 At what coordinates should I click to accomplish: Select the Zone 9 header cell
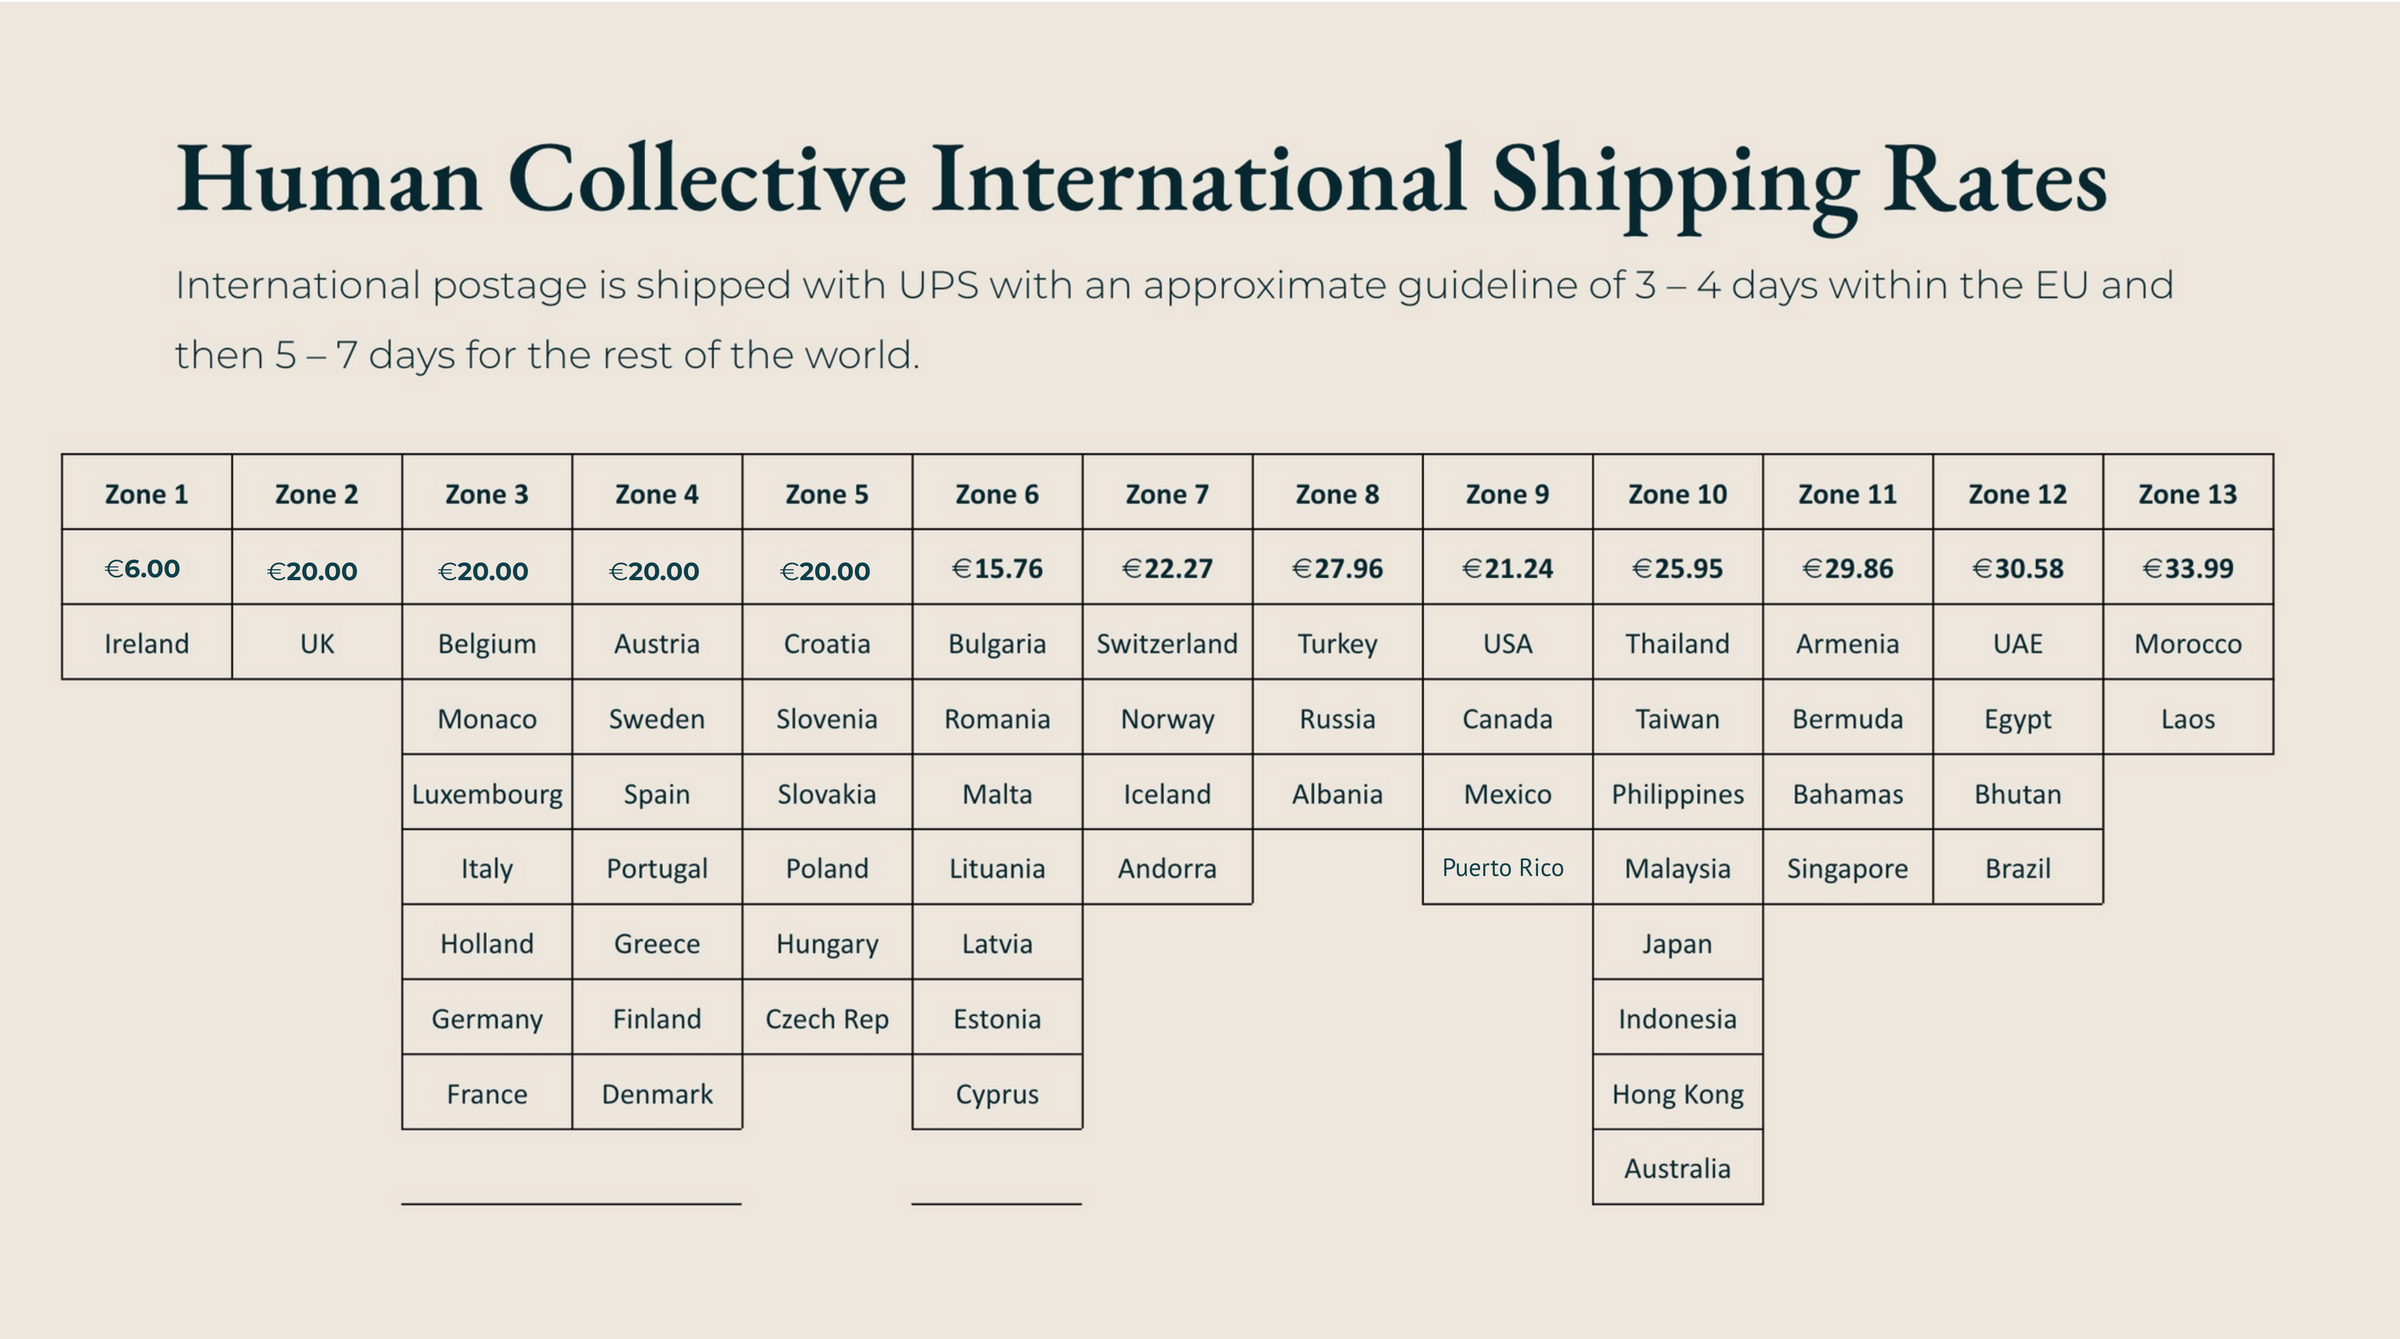(1507, 494)
